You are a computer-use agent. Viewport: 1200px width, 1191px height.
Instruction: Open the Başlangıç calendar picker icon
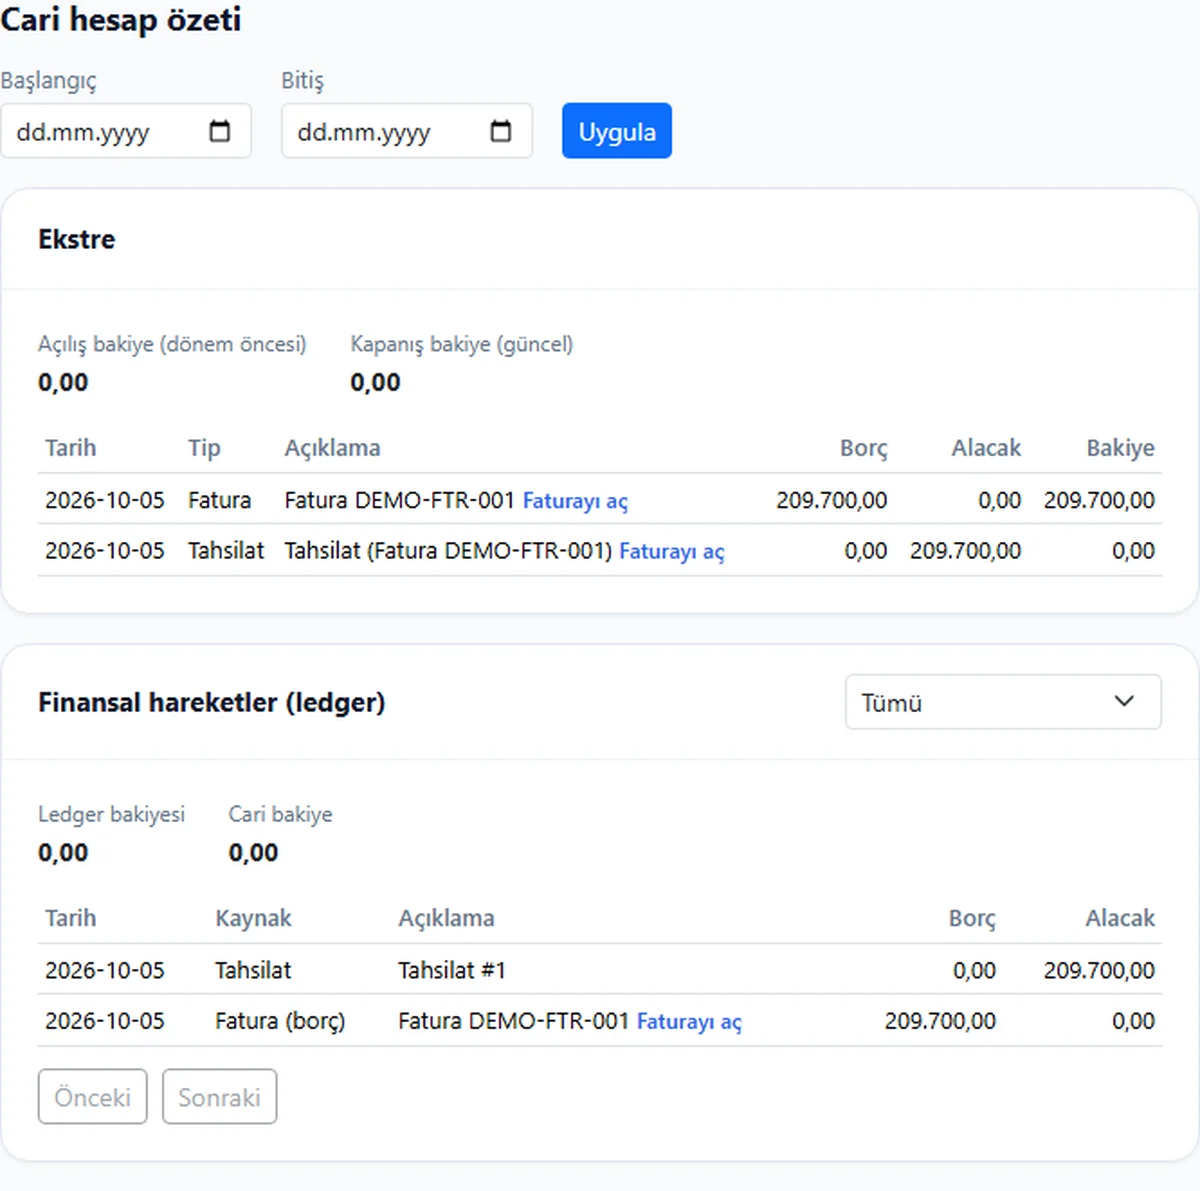[x=219, y=131]
